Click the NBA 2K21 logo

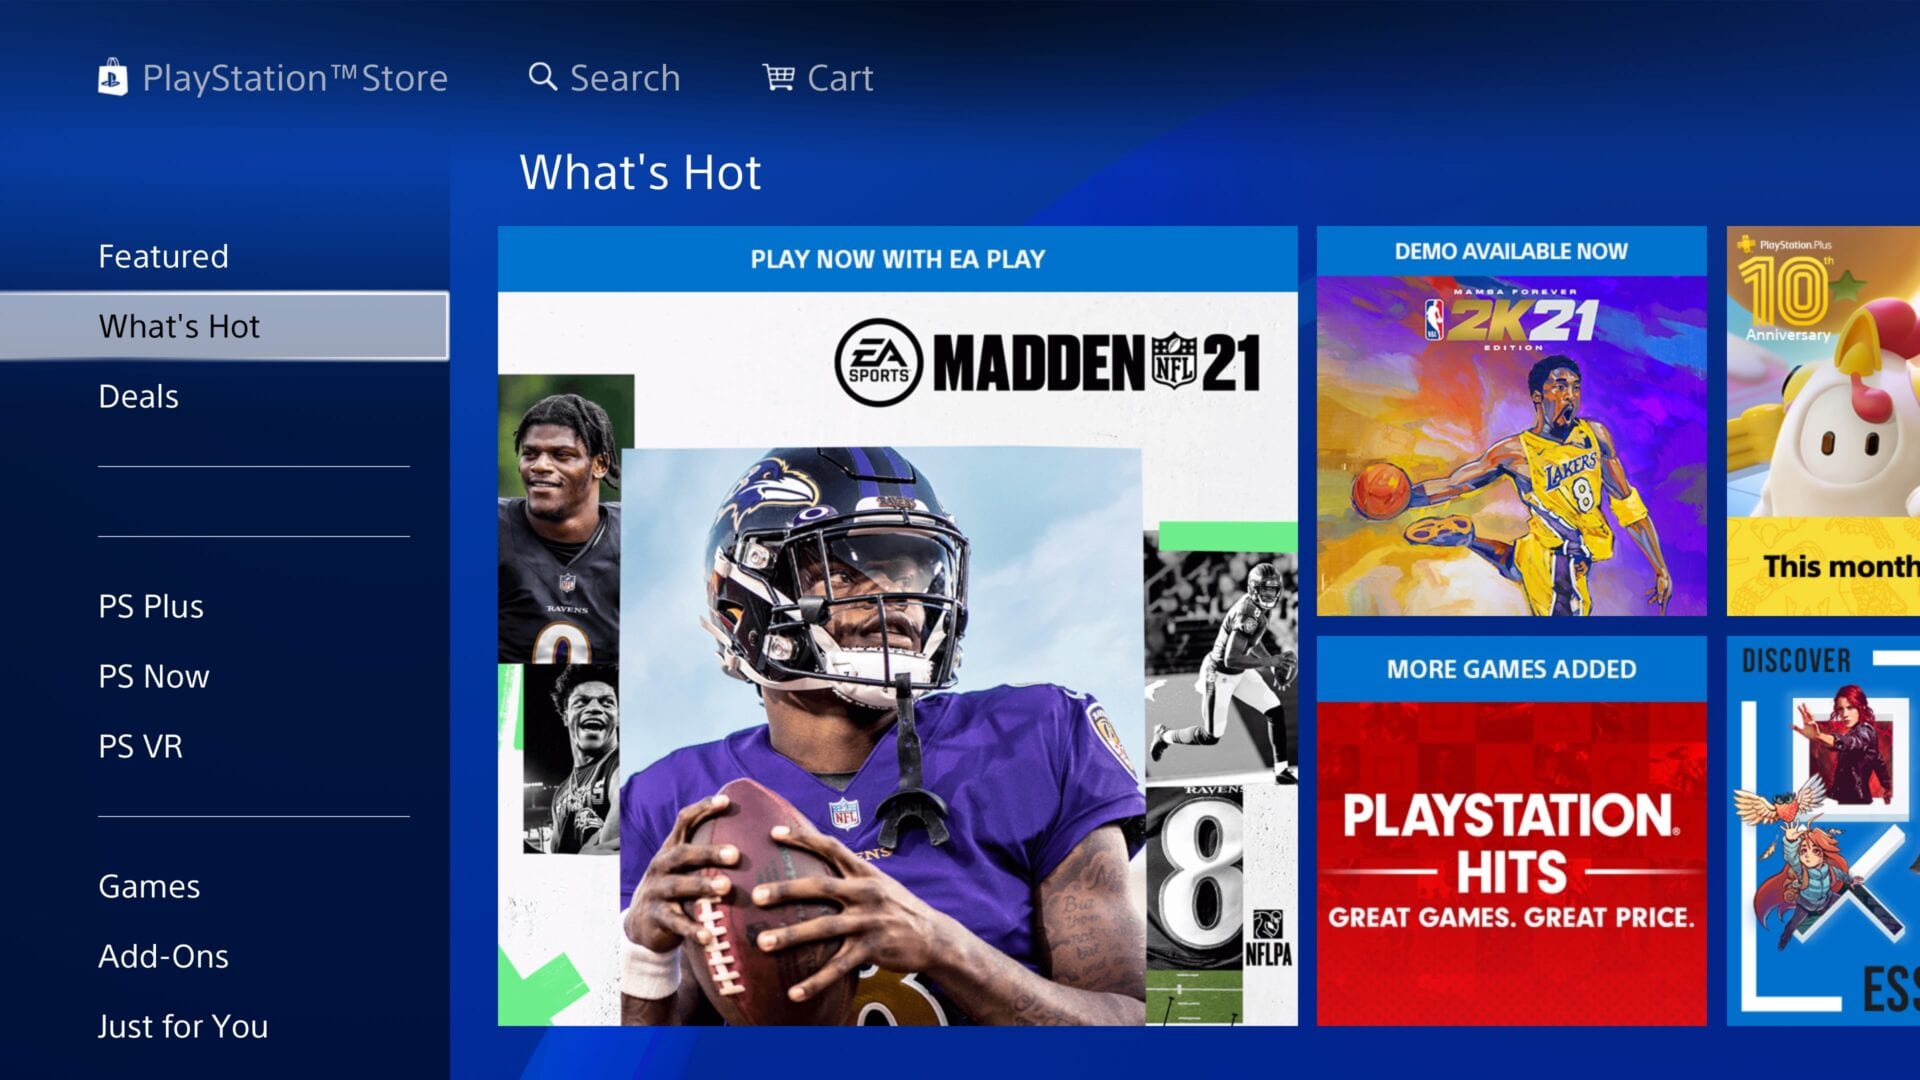[1512, 320]
